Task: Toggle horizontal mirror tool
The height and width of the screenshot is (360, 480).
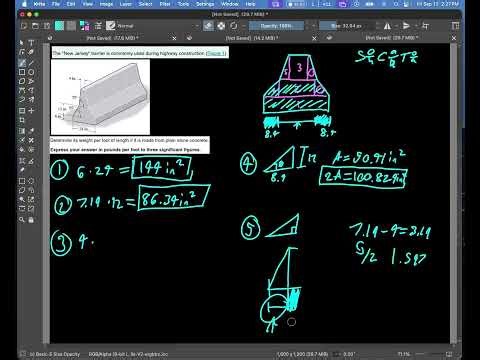Action: [387, 26]
